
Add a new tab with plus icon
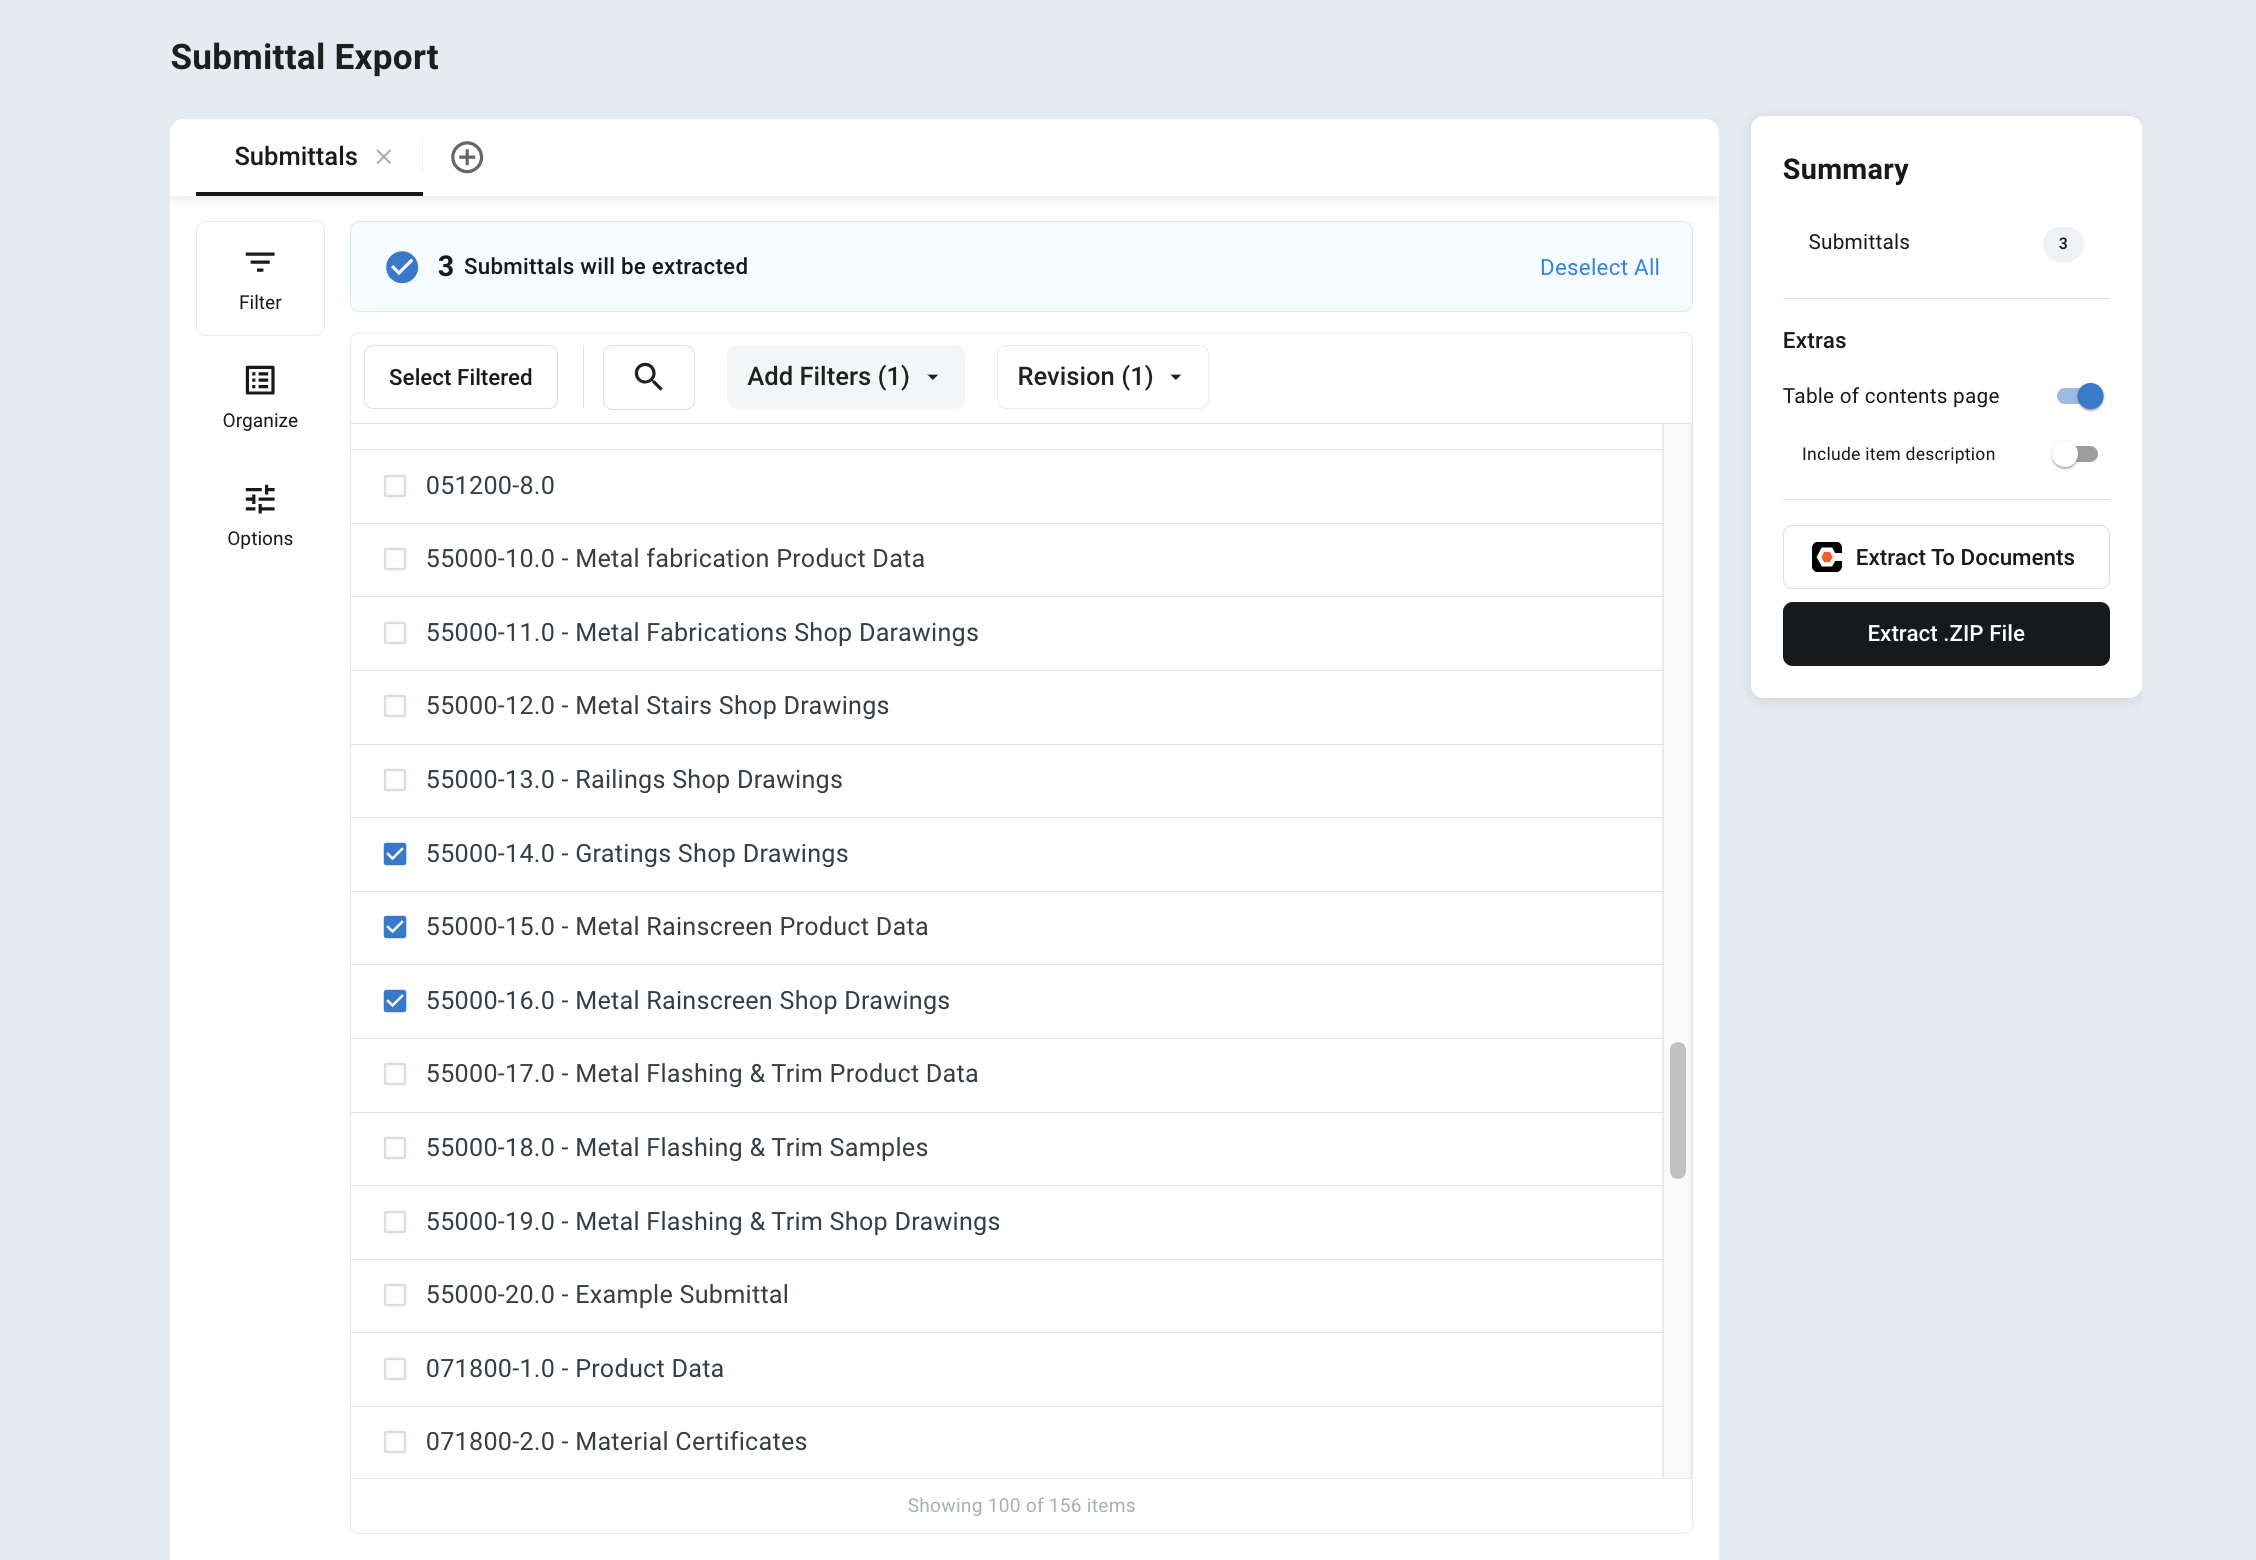(x=467, y=157)
